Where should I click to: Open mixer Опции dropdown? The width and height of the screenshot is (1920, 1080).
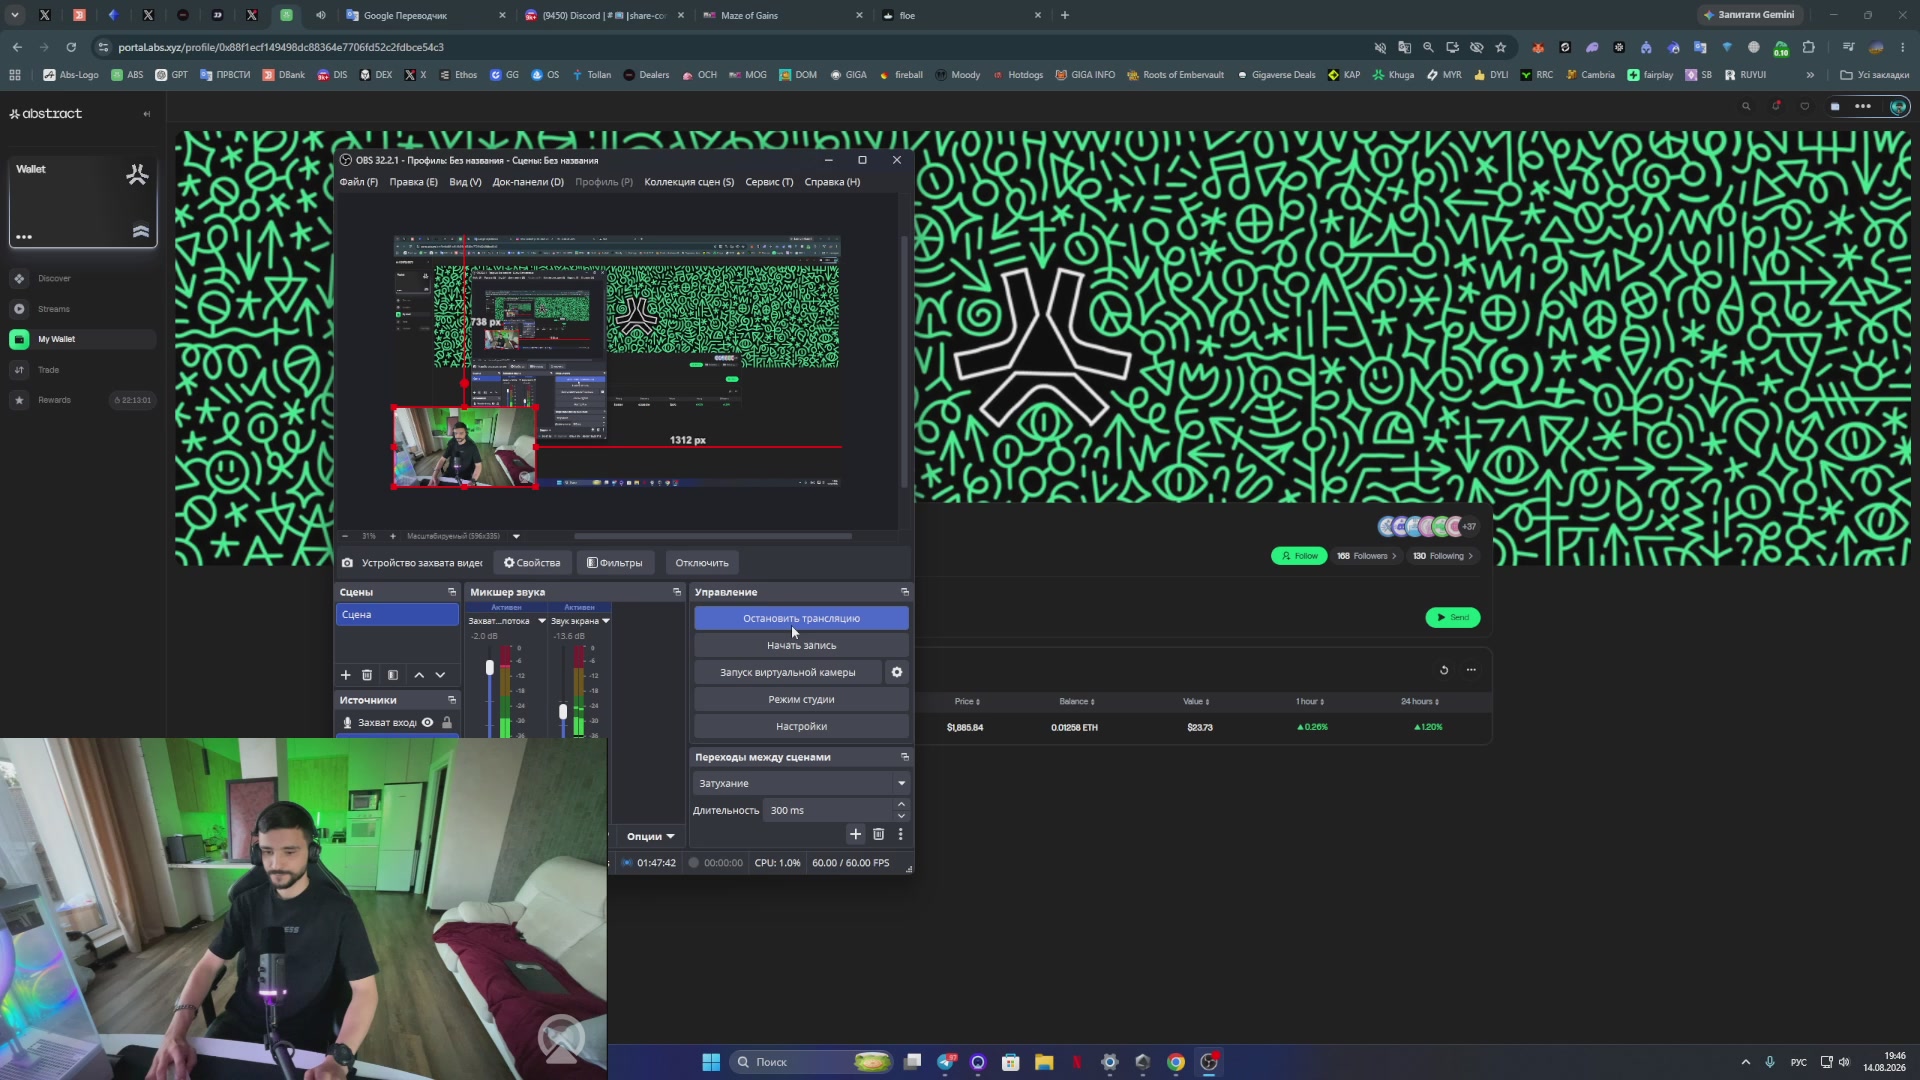[650, 836]
